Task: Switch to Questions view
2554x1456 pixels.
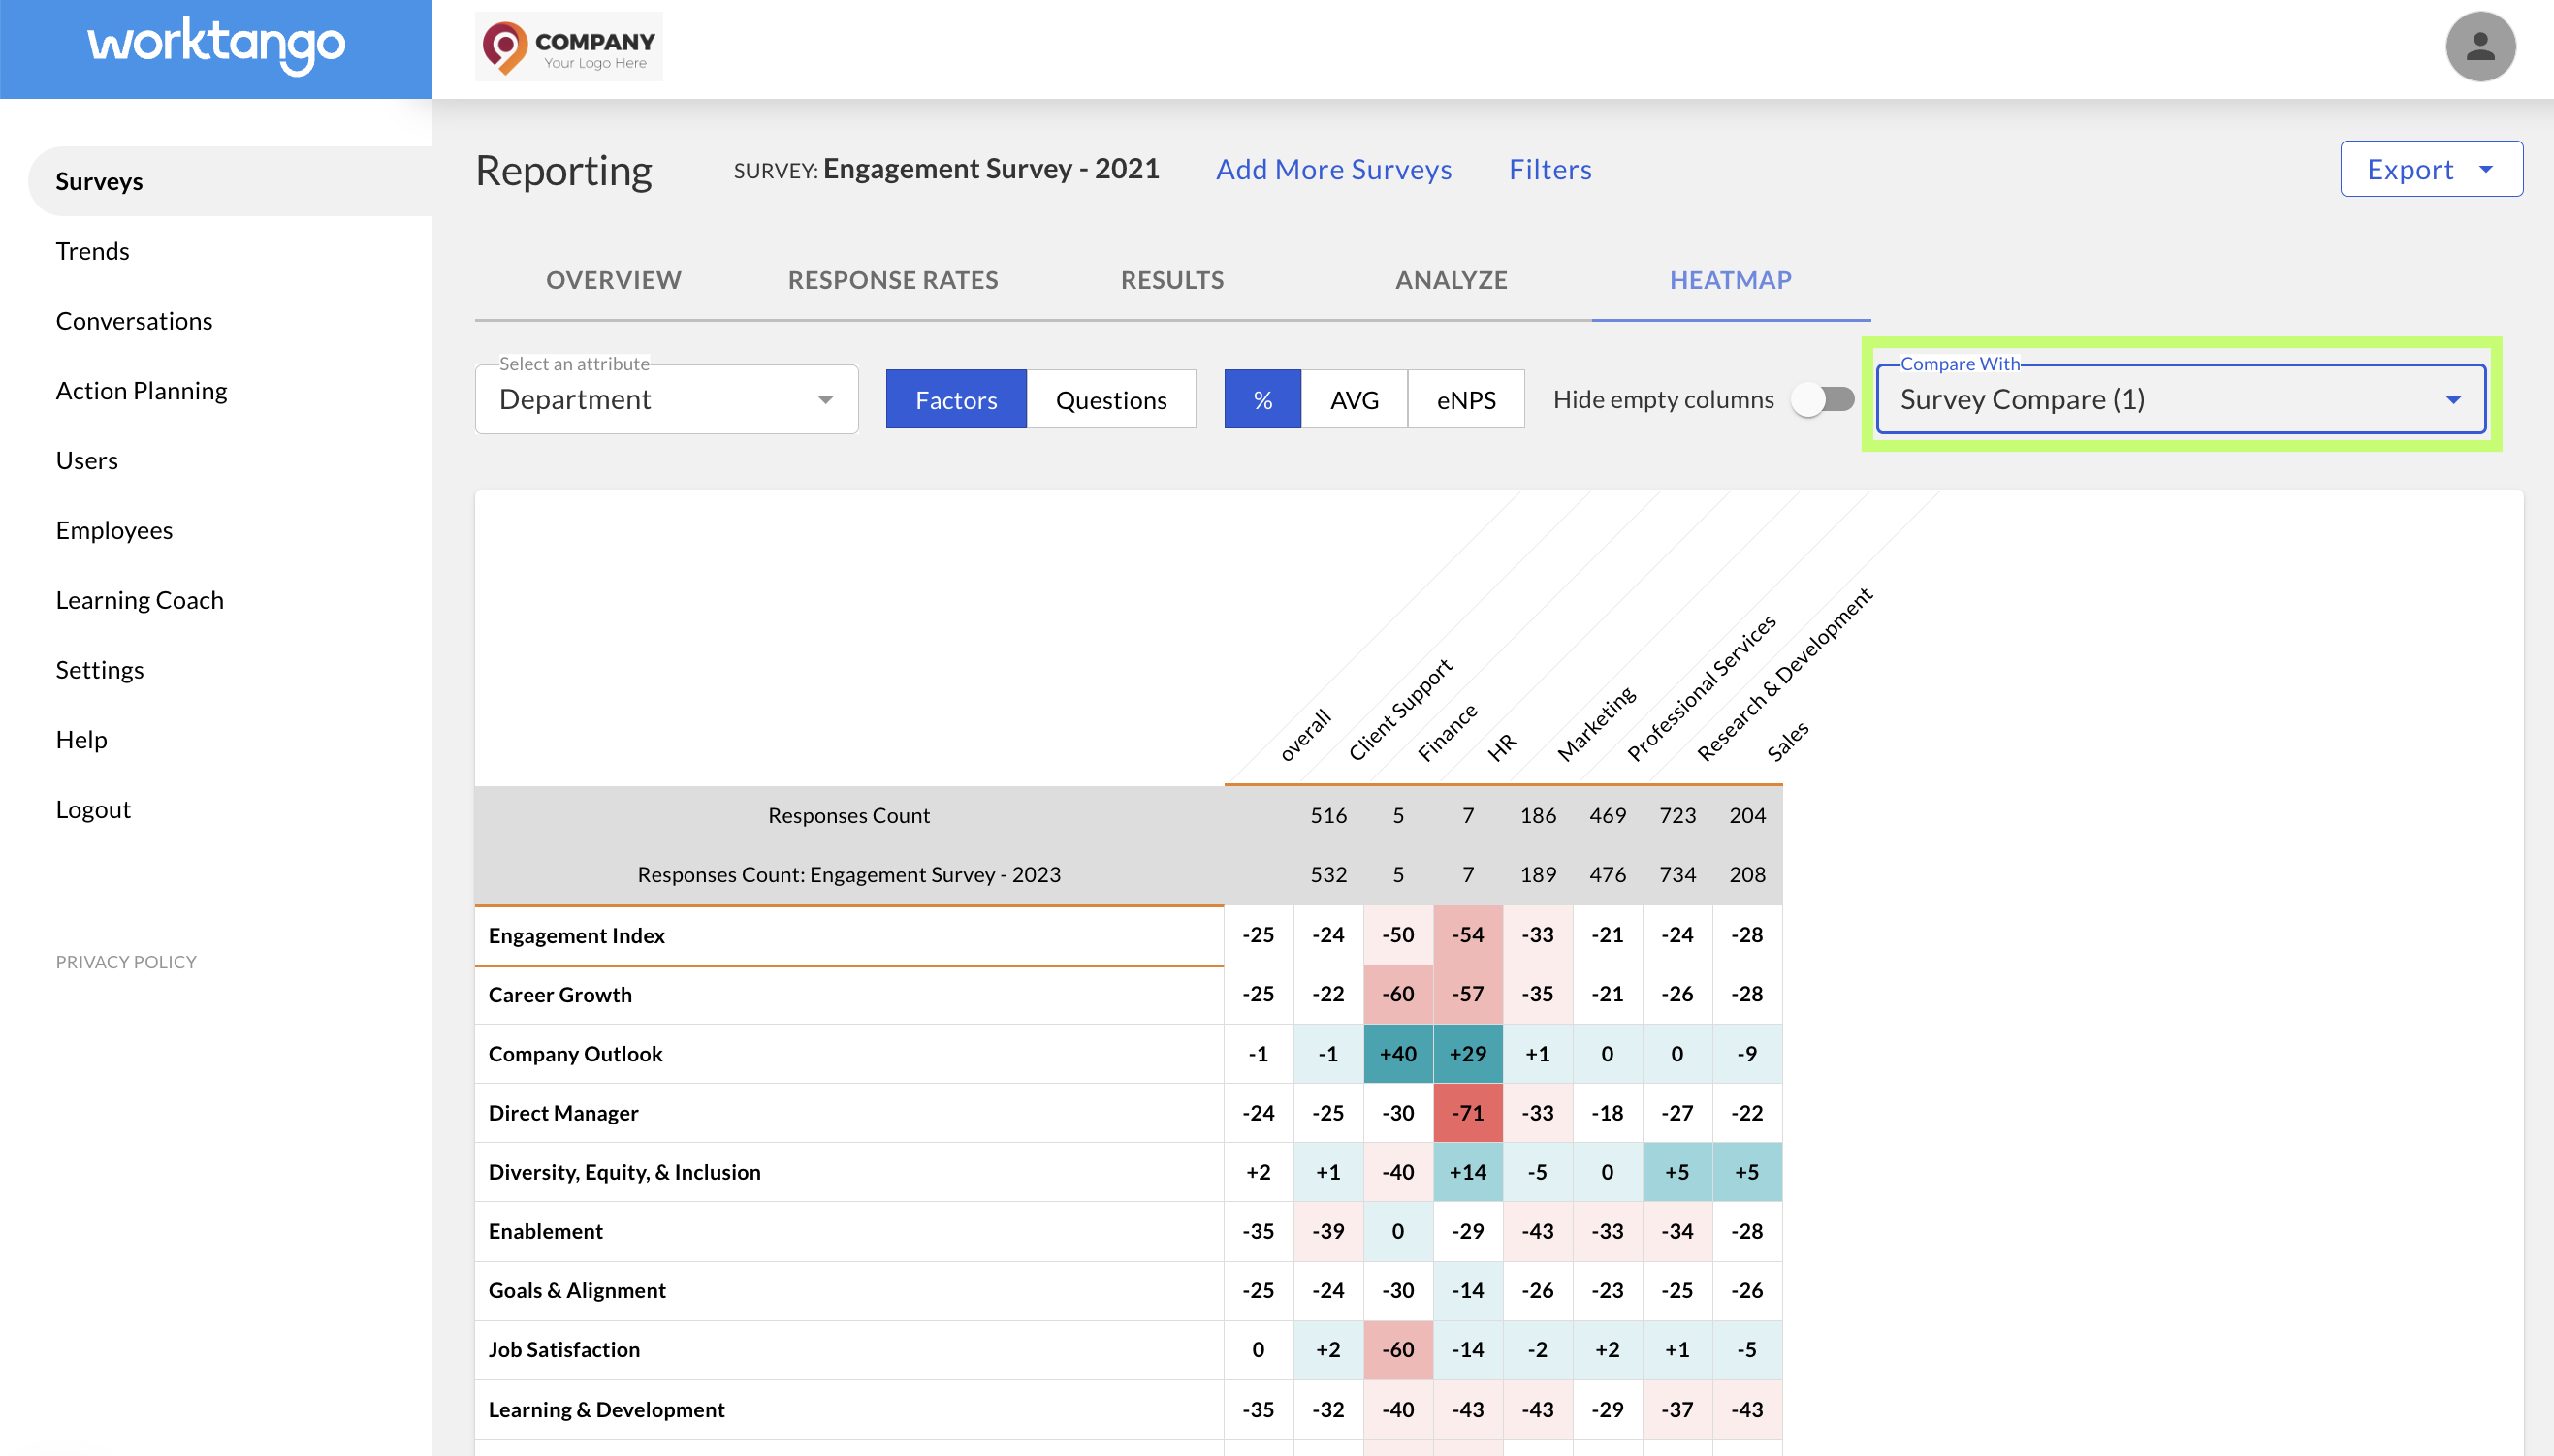Action: tap(1111, 400)
